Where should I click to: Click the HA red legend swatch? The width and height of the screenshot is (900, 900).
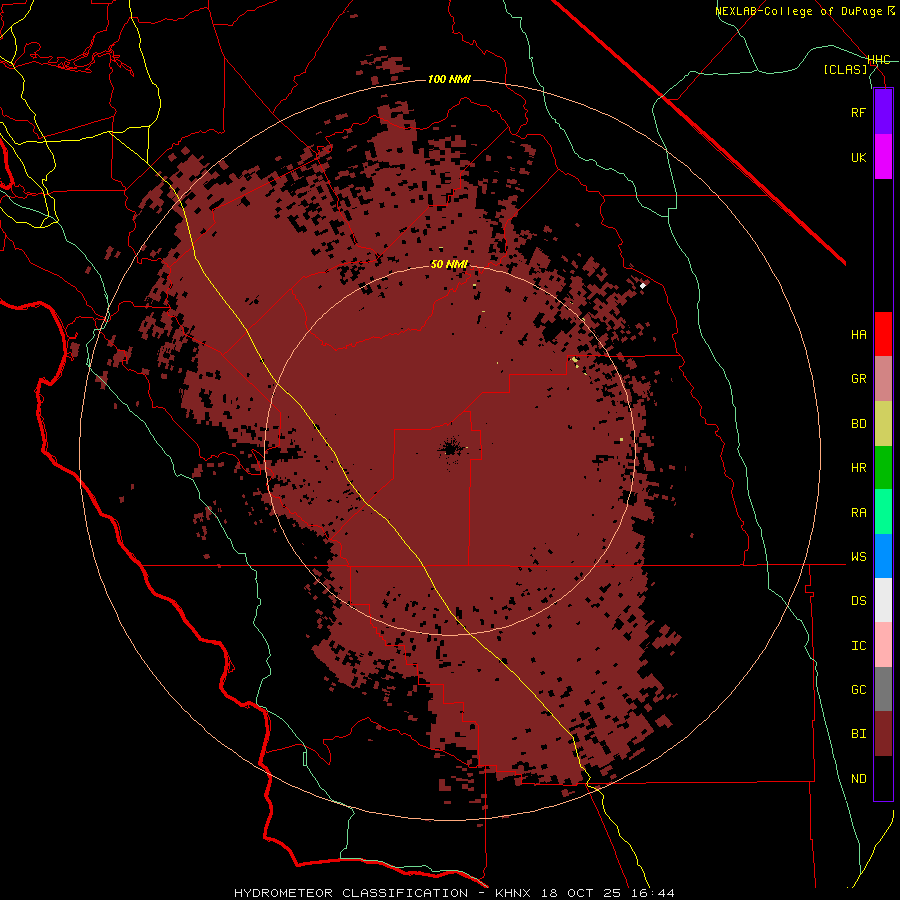(x=883, y=334)
